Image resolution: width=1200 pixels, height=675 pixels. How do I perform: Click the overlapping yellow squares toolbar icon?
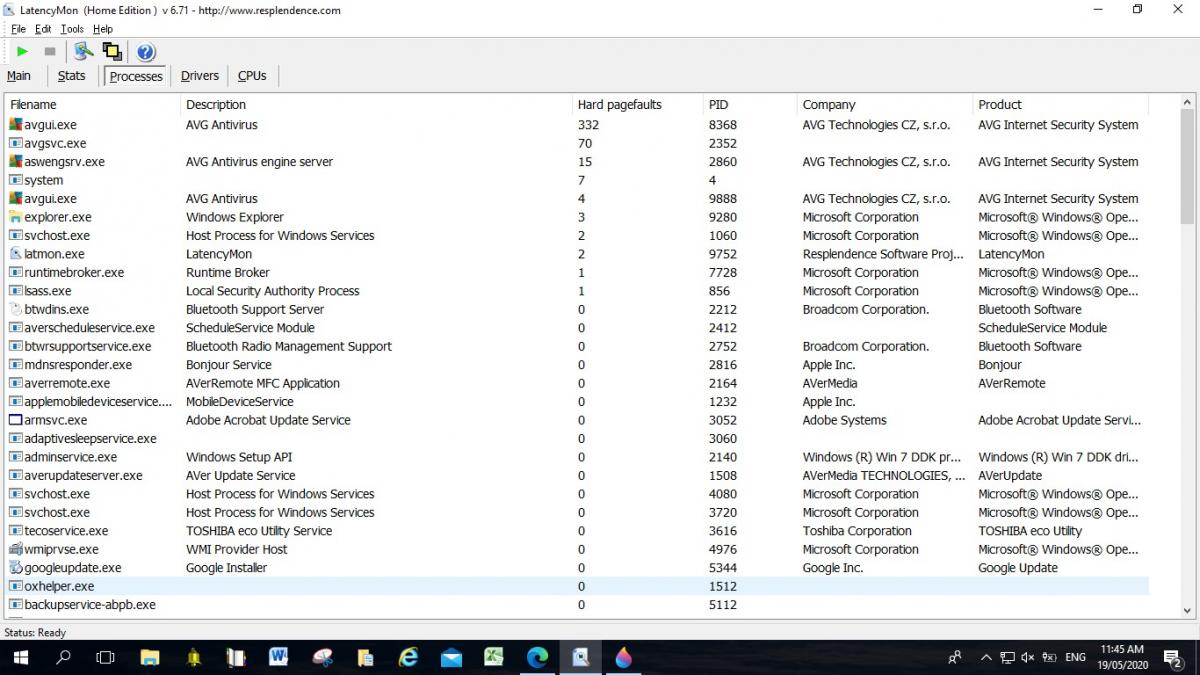coord(112,51)
